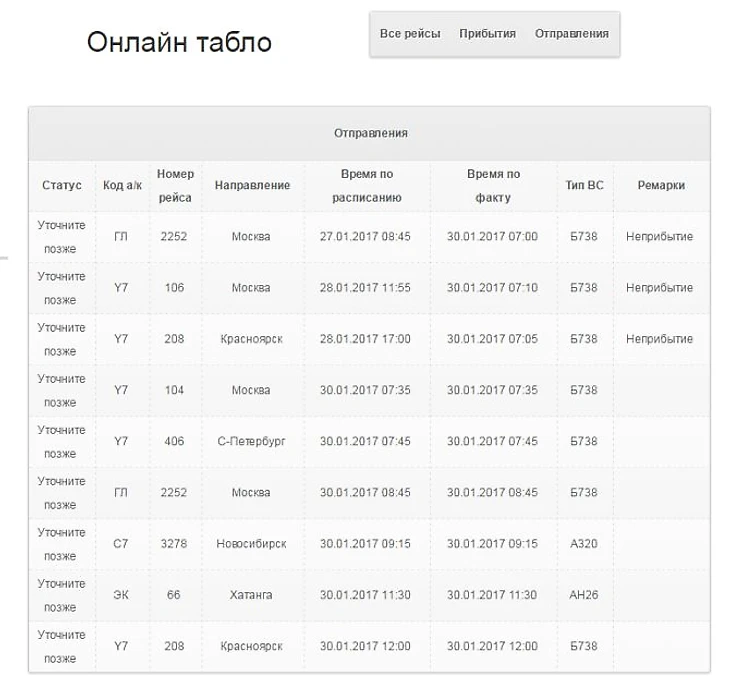Click actual time 30.01.2017 09:15
Viewport: 730px width, 689px height.
(492, 544)
